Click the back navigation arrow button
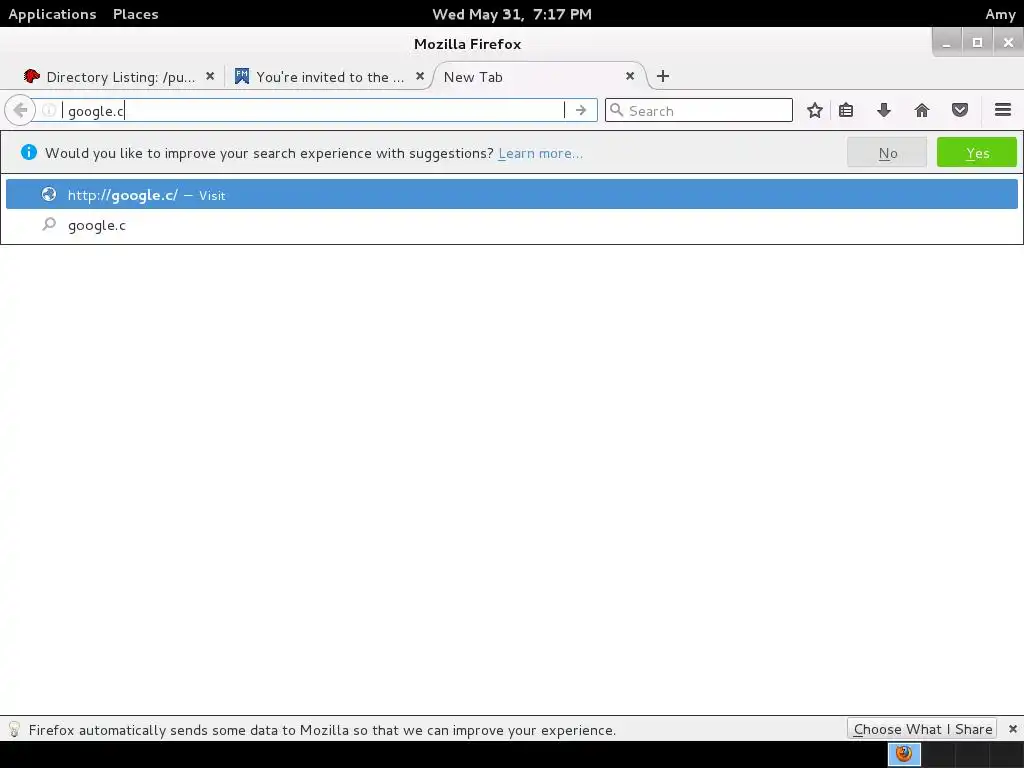This screenshot has height=768, width=1024. click(x=20, y=110)
